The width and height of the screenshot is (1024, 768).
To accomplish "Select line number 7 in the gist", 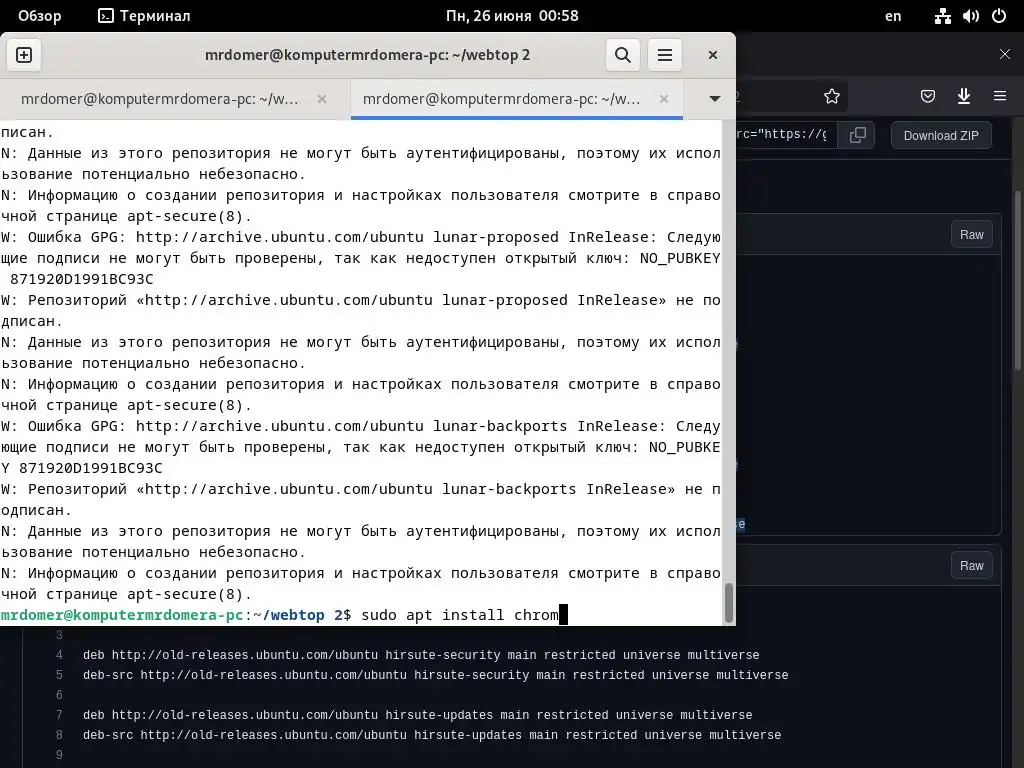I will click(59, 715).
